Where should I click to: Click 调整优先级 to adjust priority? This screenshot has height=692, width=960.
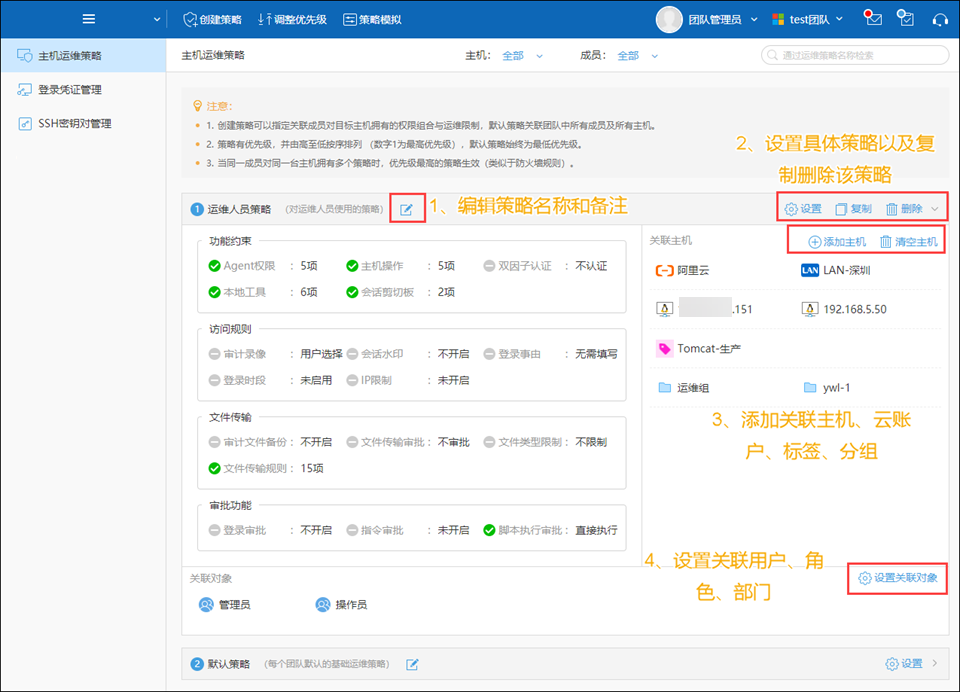tap(292, 19)
